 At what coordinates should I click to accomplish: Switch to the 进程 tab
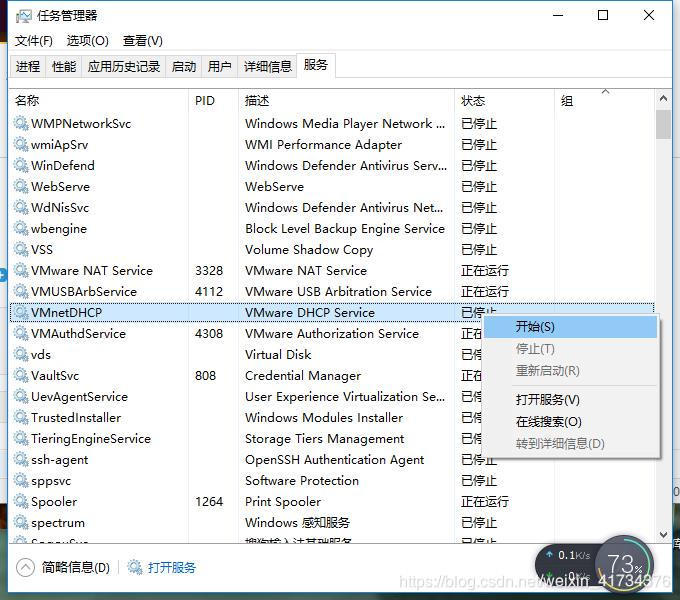coord(27,67)
